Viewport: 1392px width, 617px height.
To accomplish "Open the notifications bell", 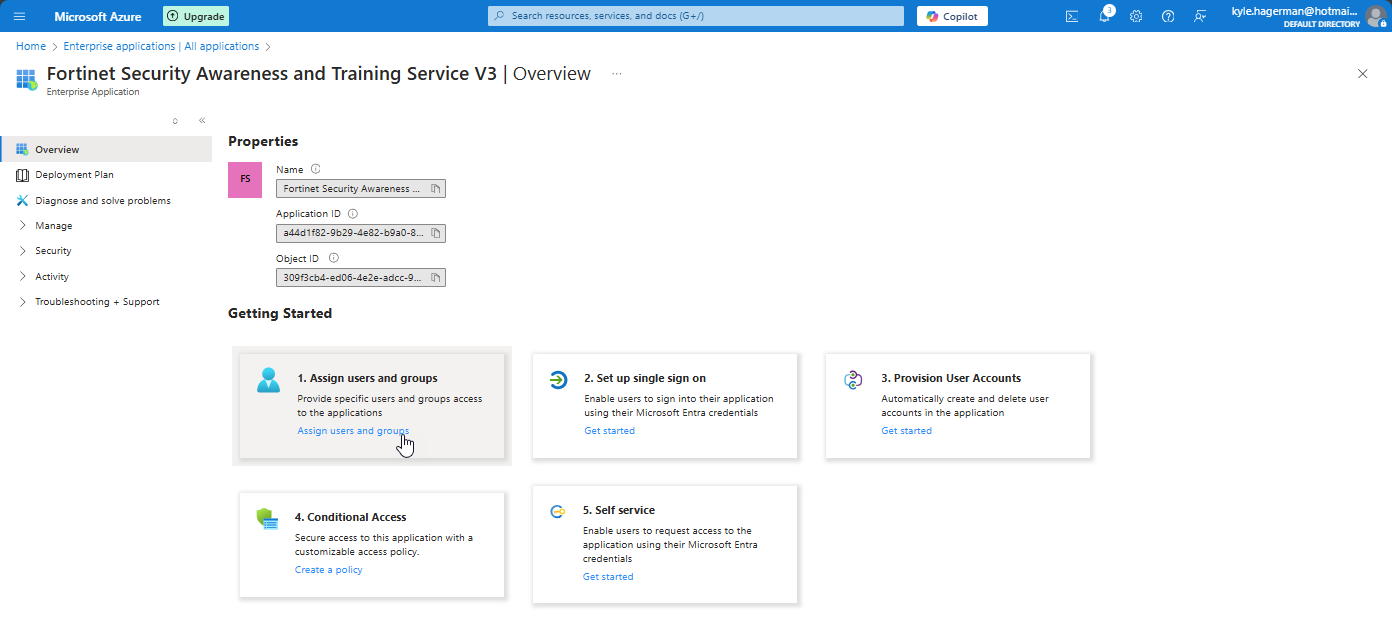I will 1104,16.
